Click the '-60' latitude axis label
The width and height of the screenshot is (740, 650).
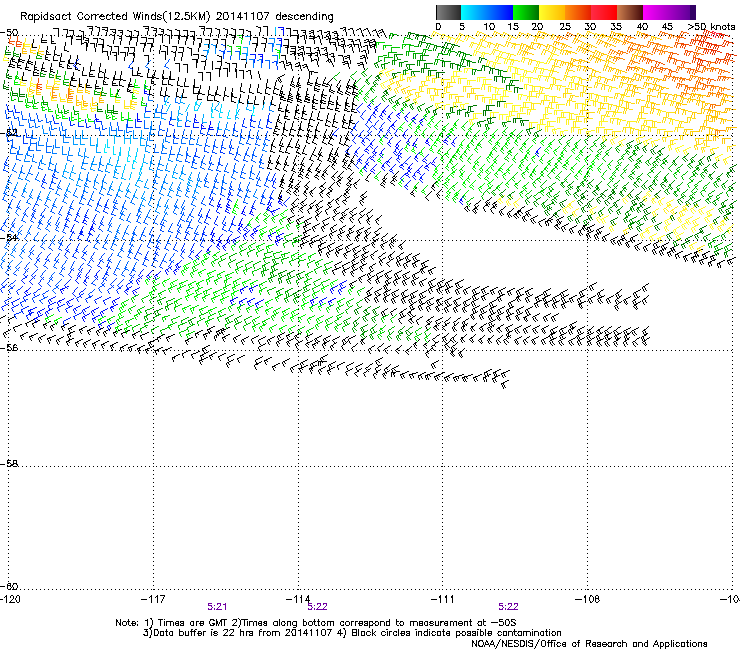point(9,586)
